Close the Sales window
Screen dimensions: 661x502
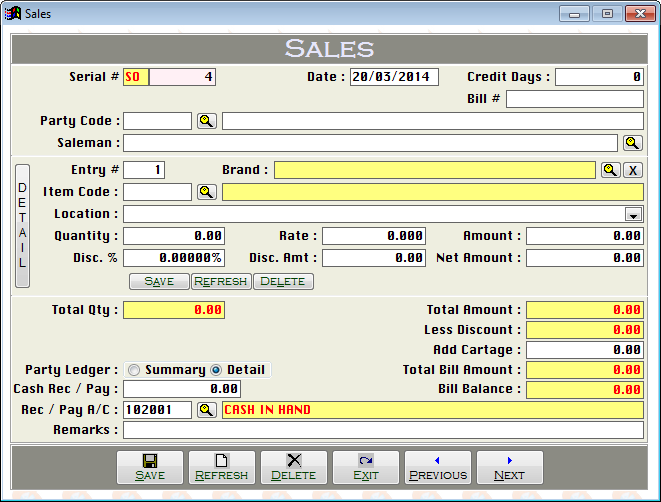(640, 13)
